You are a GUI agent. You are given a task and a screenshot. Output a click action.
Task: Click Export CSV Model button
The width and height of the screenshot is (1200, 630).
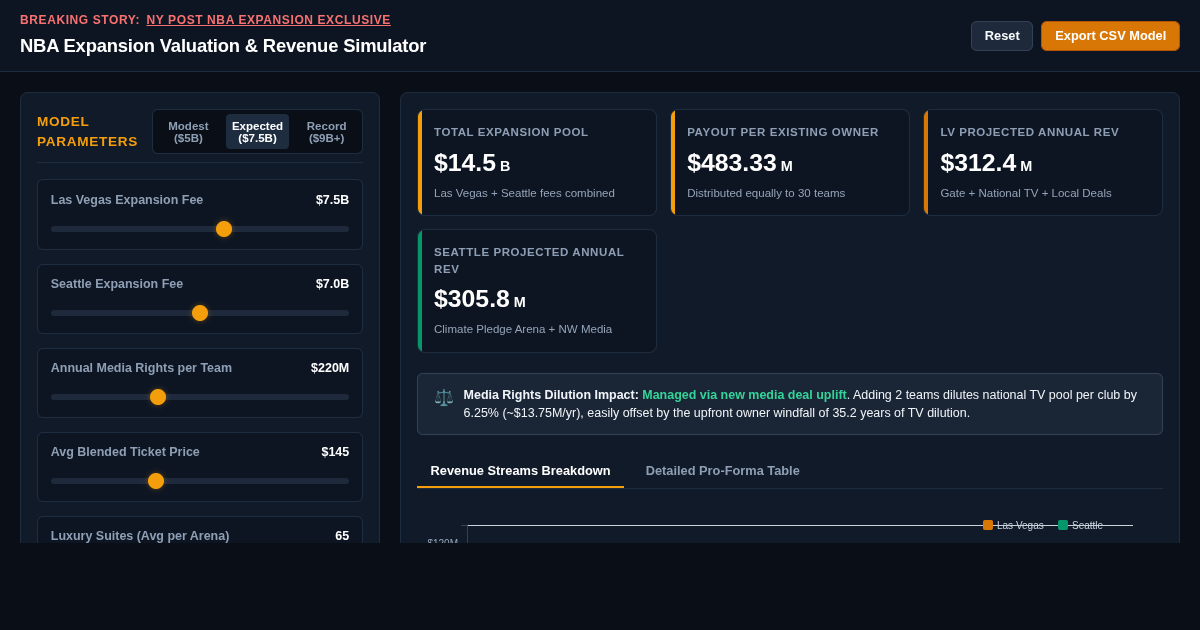tap(1110, 36)
